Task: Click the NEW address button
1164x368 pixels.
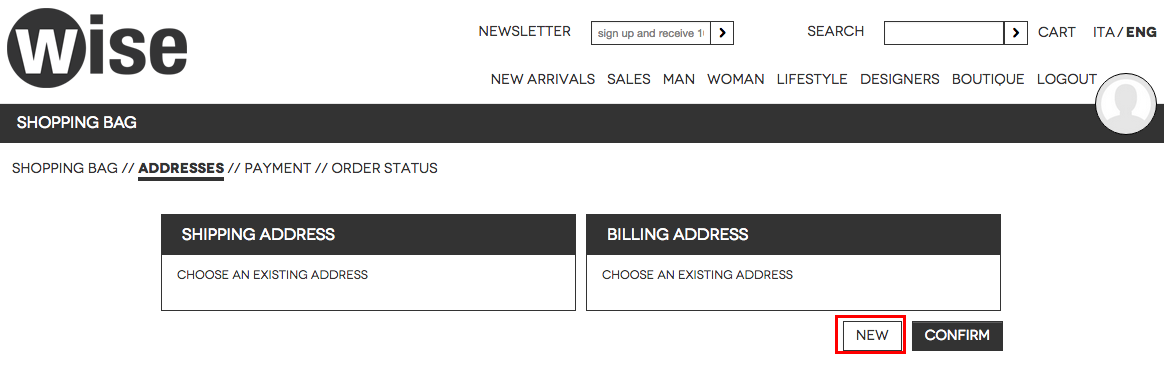Action: point(872,335)
